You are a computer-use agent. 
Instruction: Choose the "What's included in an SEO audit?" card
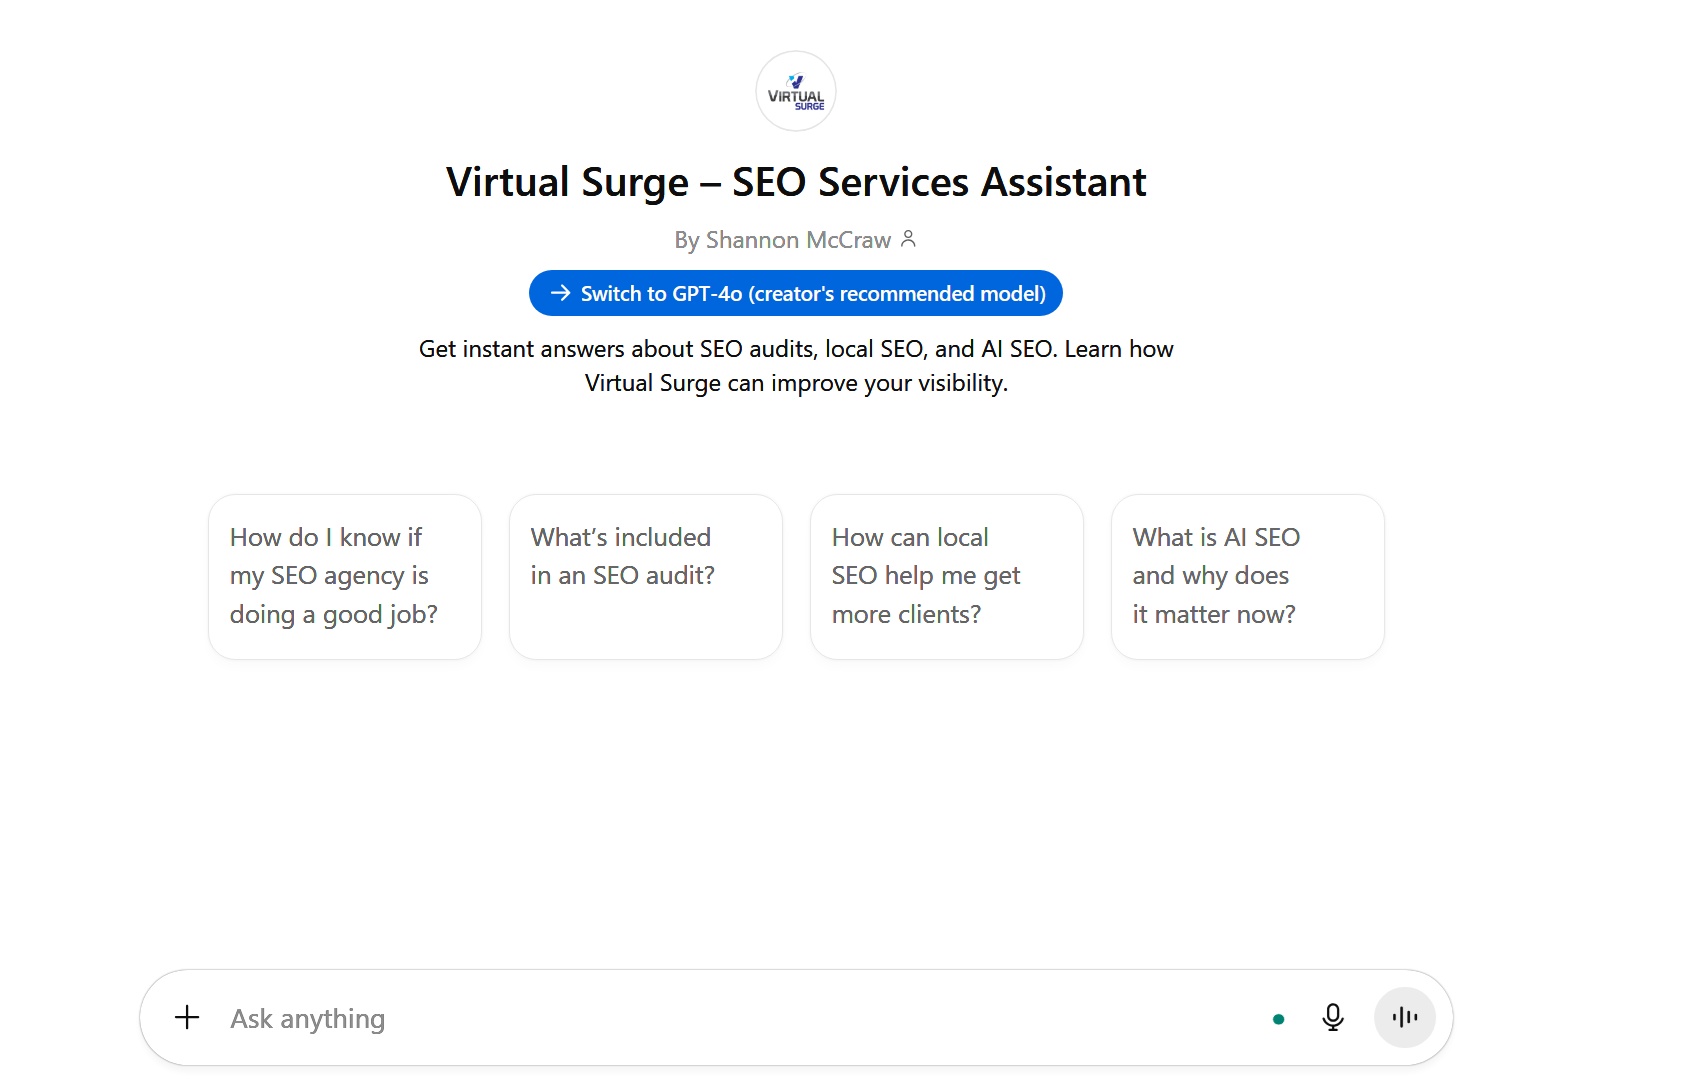click(645, 575)
